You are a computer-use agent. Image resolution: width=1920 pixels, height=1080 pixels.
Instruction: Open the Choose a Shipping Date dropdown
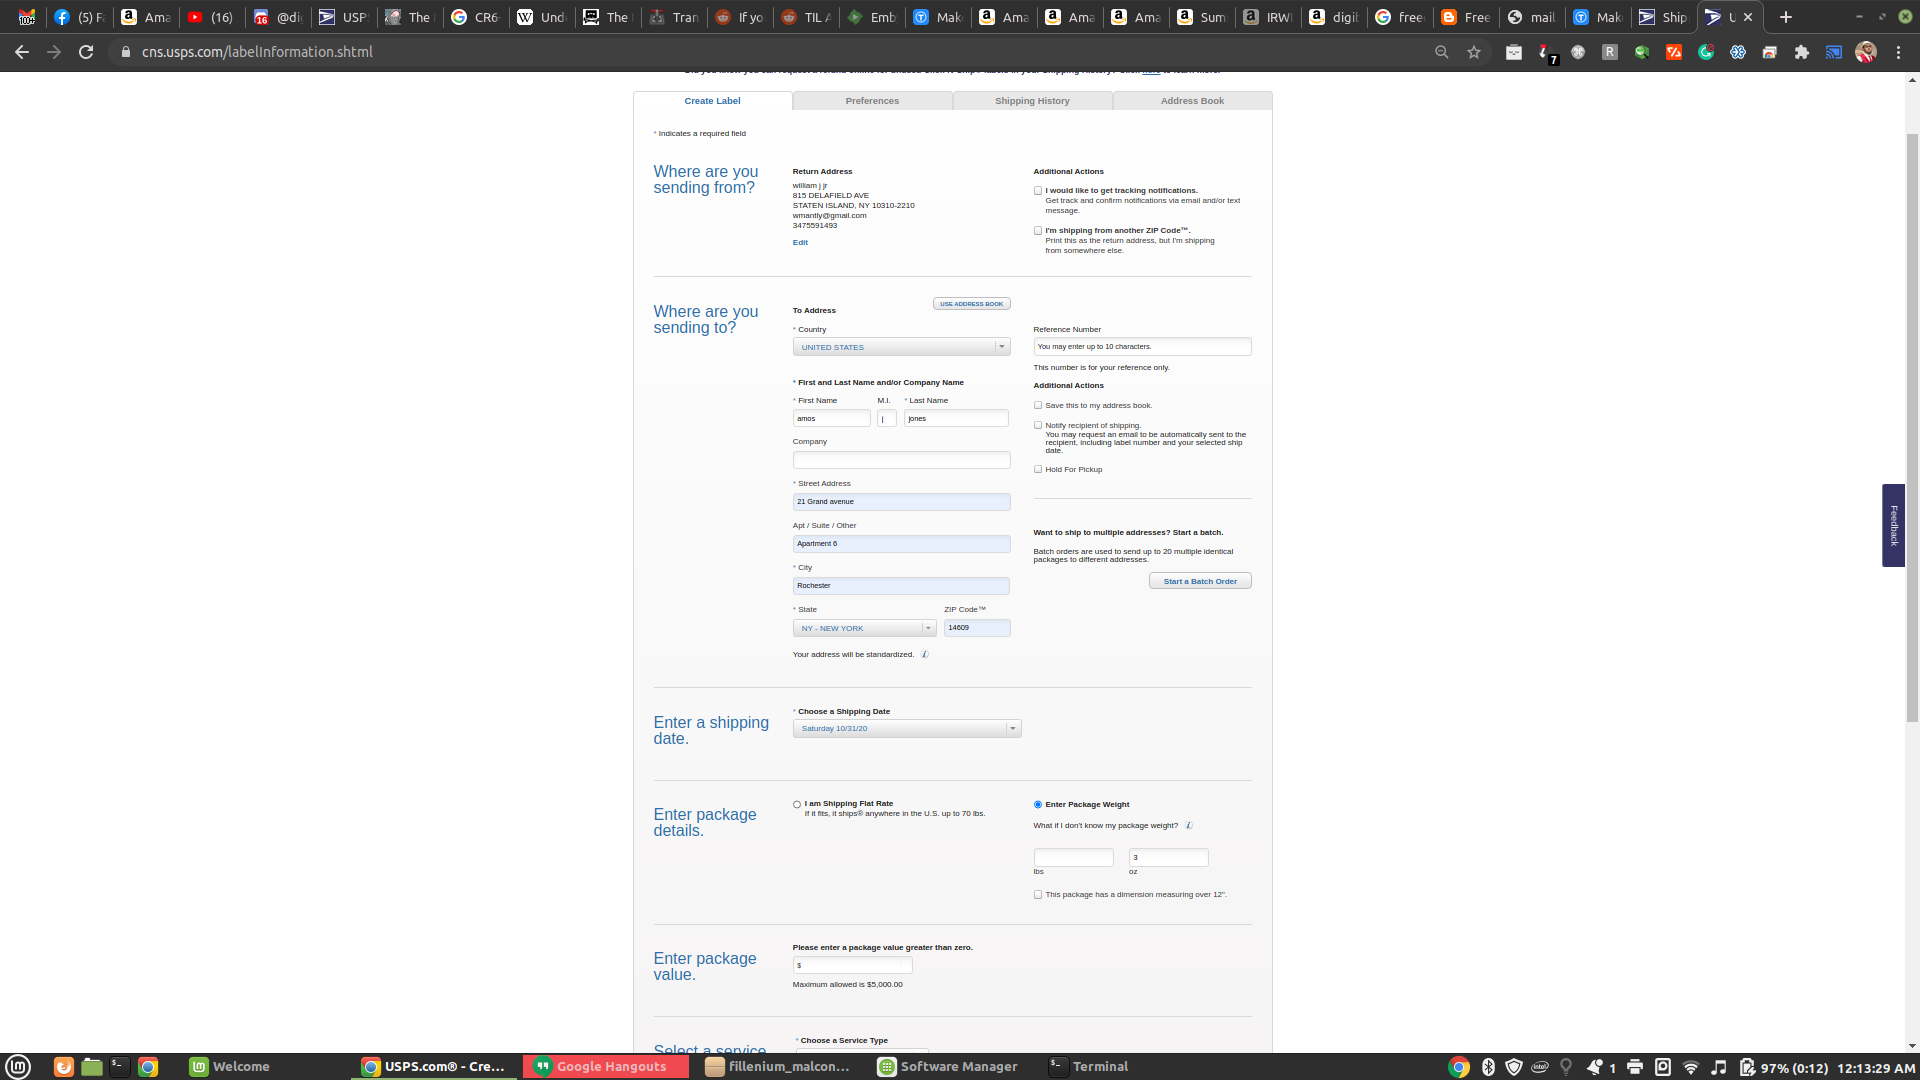(906, 729)
